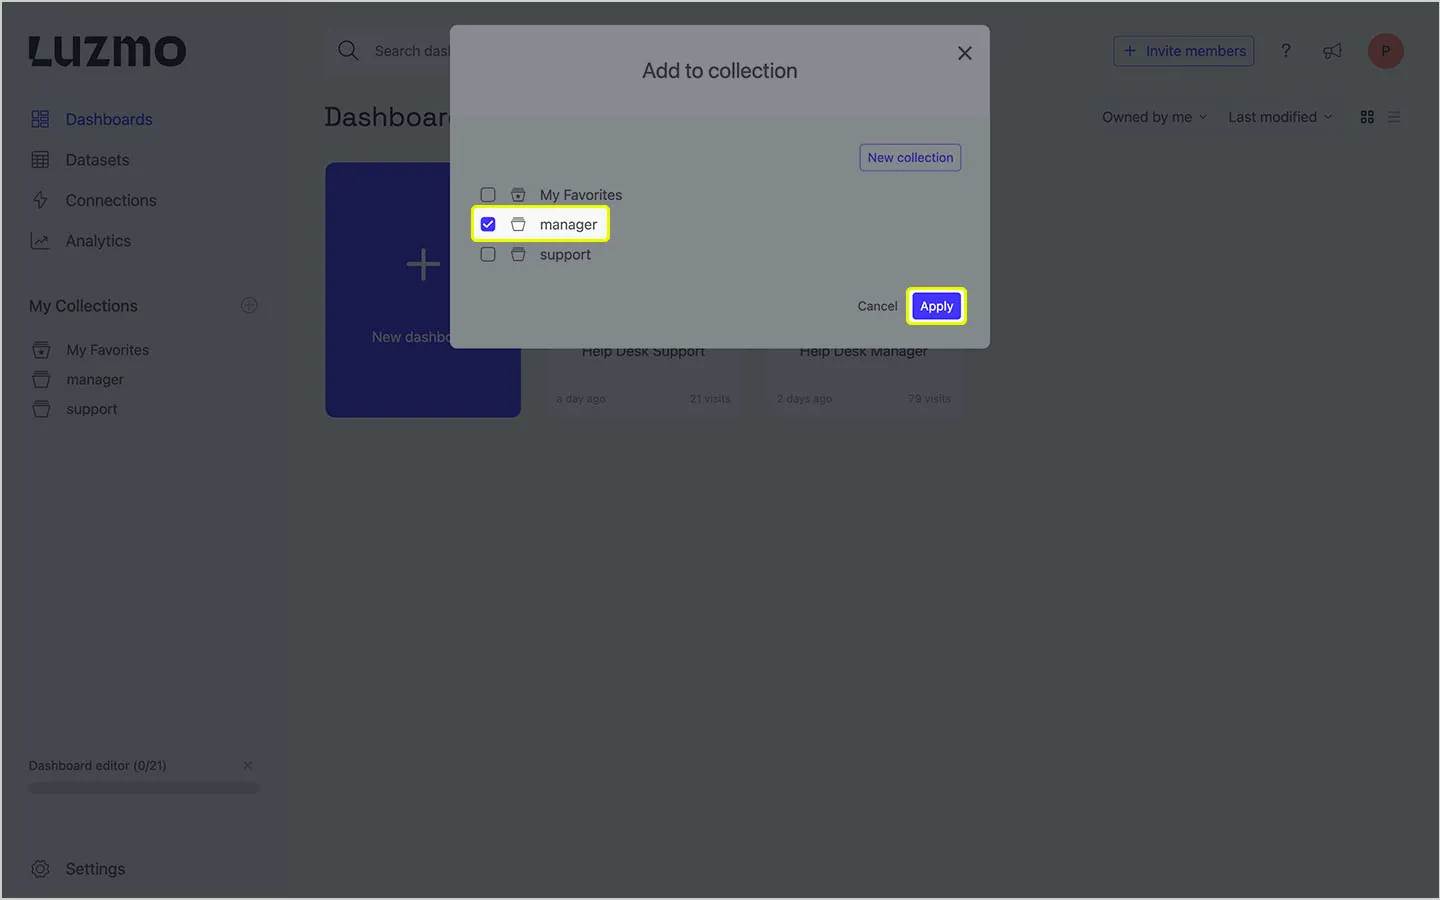The image size is (1440, 900).
Task: Click the Luzmo logo
Action: point(107,51)
